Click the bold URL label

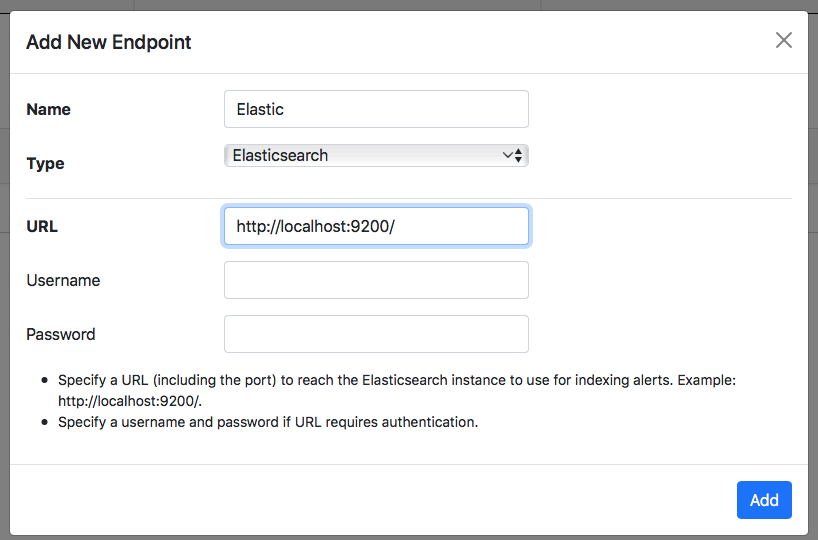coord(42,226)
